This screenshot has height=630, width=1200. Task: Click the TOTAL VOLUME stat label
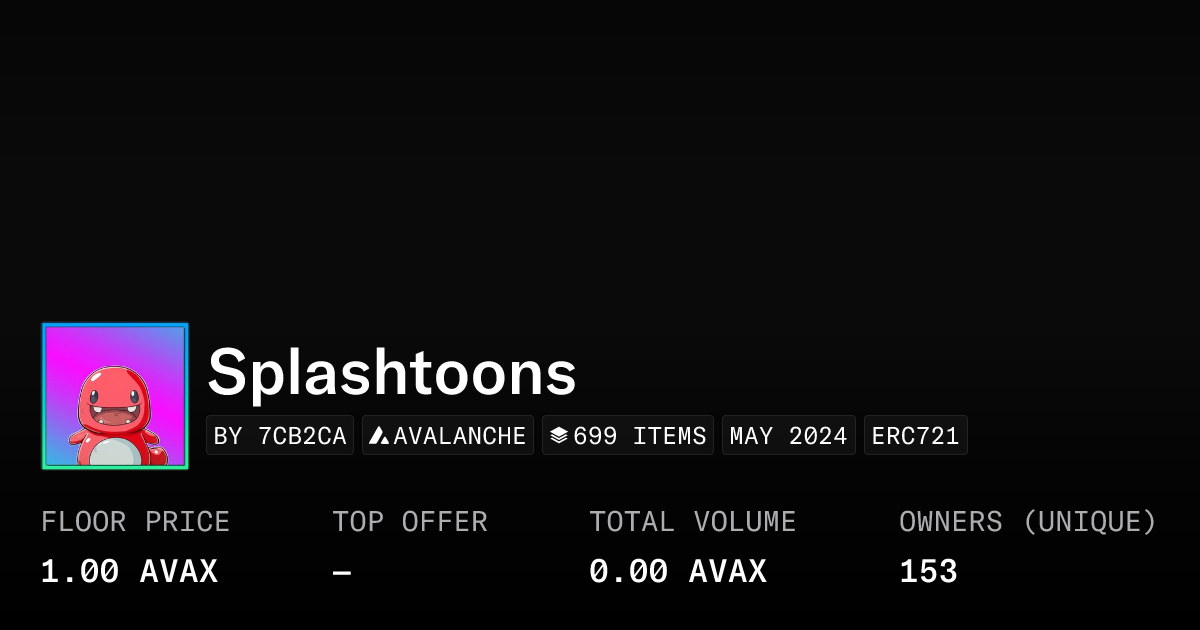[x=692, y=522]
